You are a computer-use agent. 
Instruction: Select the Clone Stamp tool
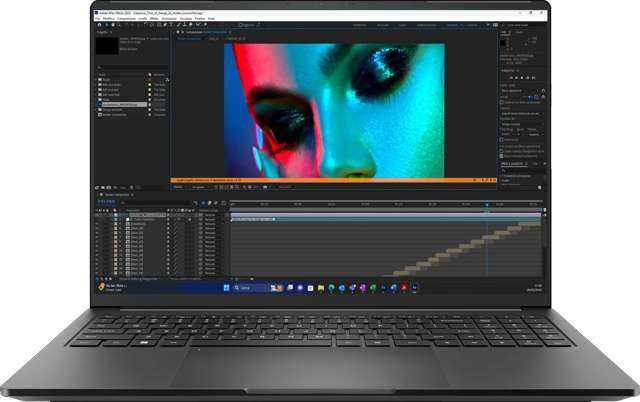click(184, 25)
